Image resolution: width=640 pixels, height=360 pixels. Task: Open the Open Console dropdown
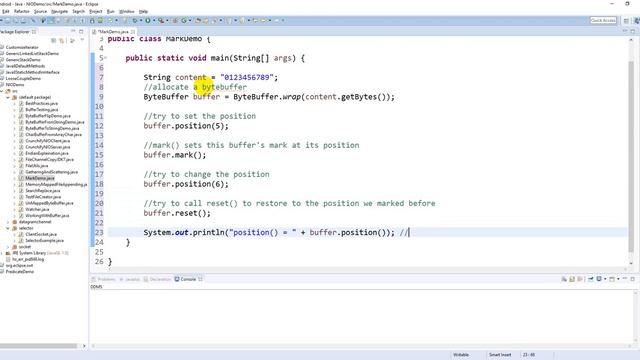618,279
